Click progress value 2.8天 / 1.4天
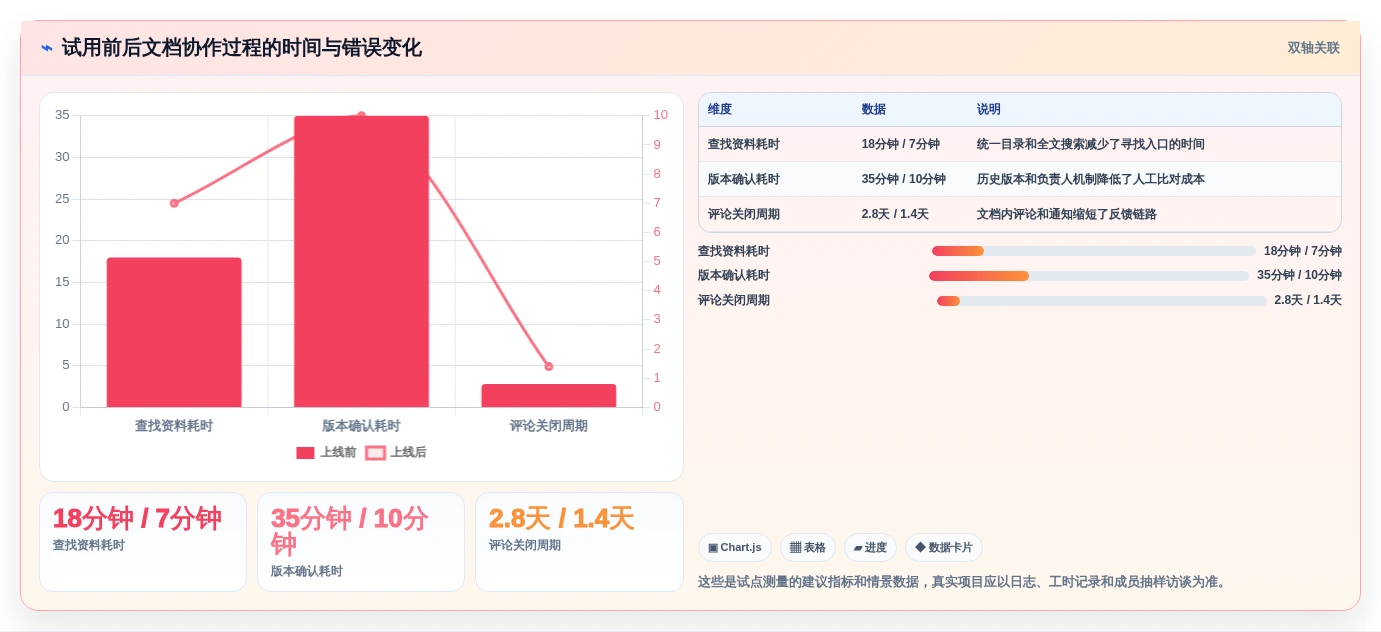 (x=1308, y=300)
